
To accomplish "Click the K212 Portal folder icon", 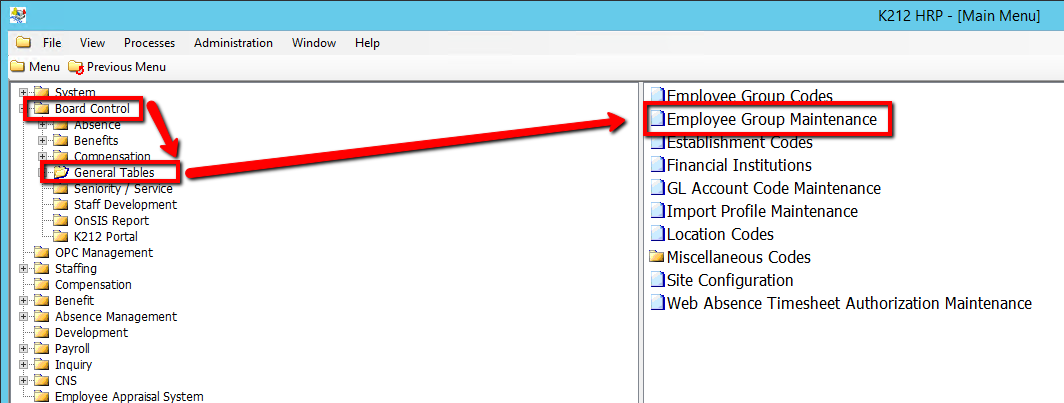I will [x=60, y=237].
